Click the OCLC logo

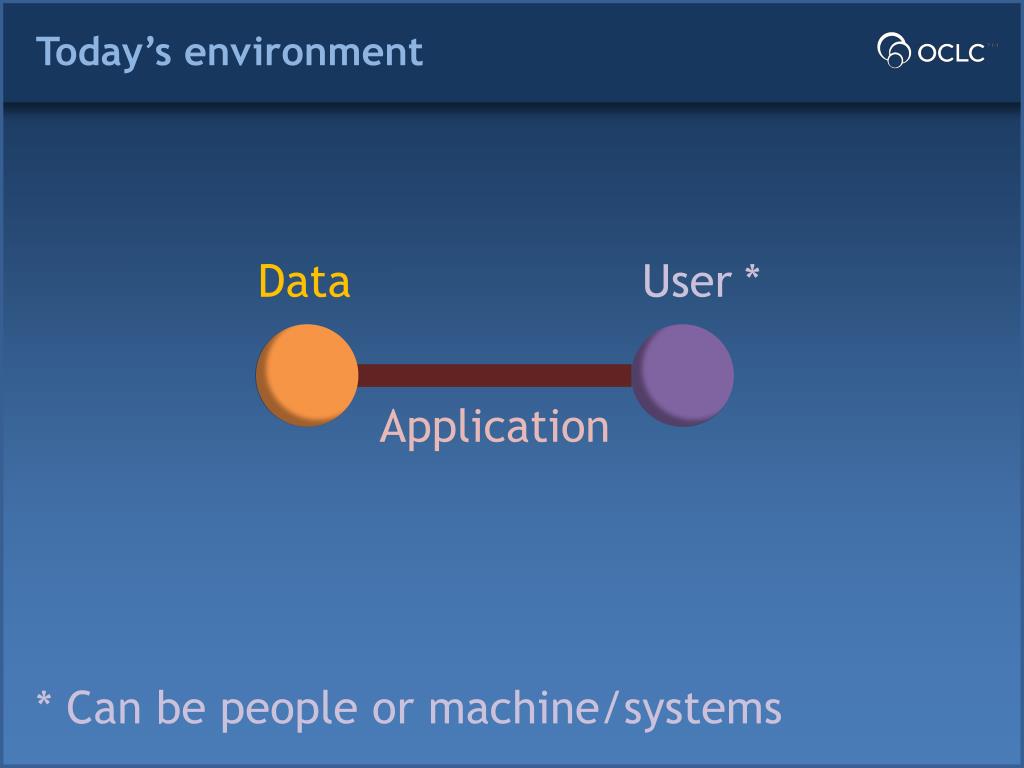[x=936, y=50]
